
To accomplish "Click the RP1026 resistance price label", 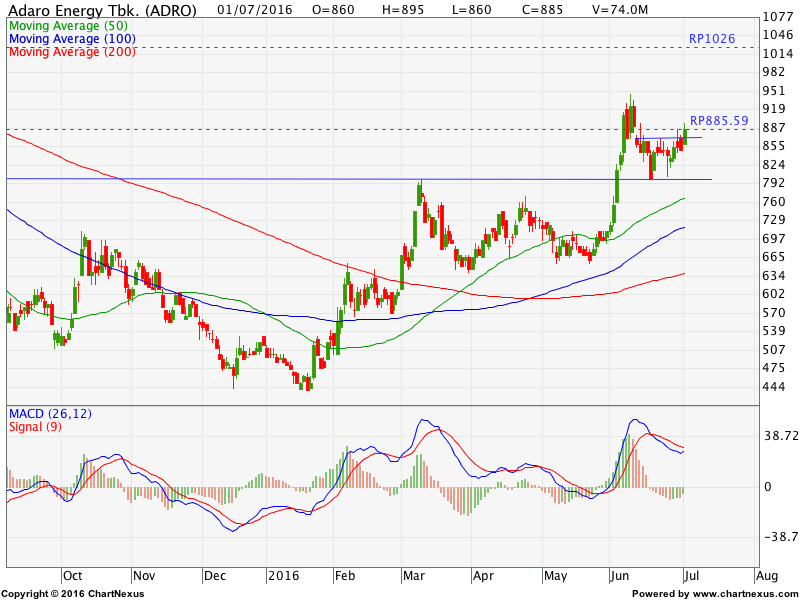I will (712, 38).
